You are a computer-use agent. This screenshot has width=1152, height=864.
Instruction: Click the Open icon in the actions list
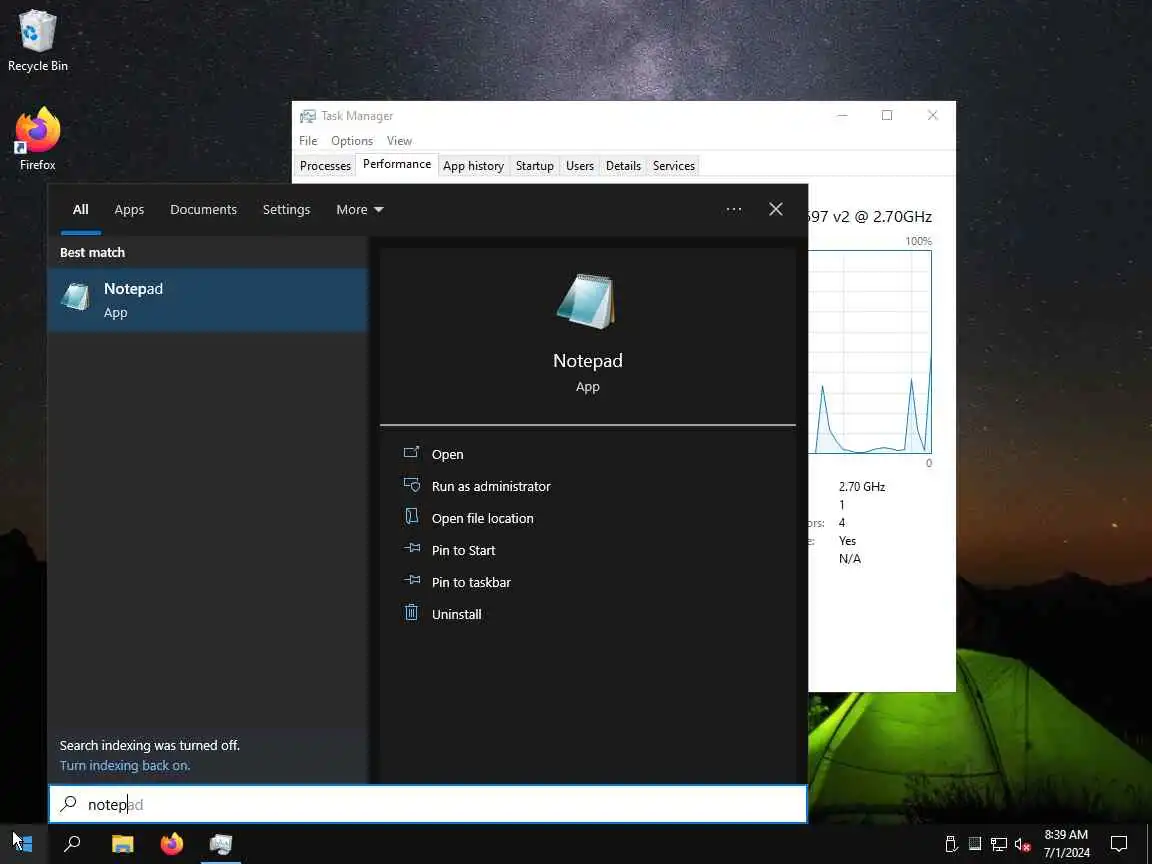click(411, 453)
